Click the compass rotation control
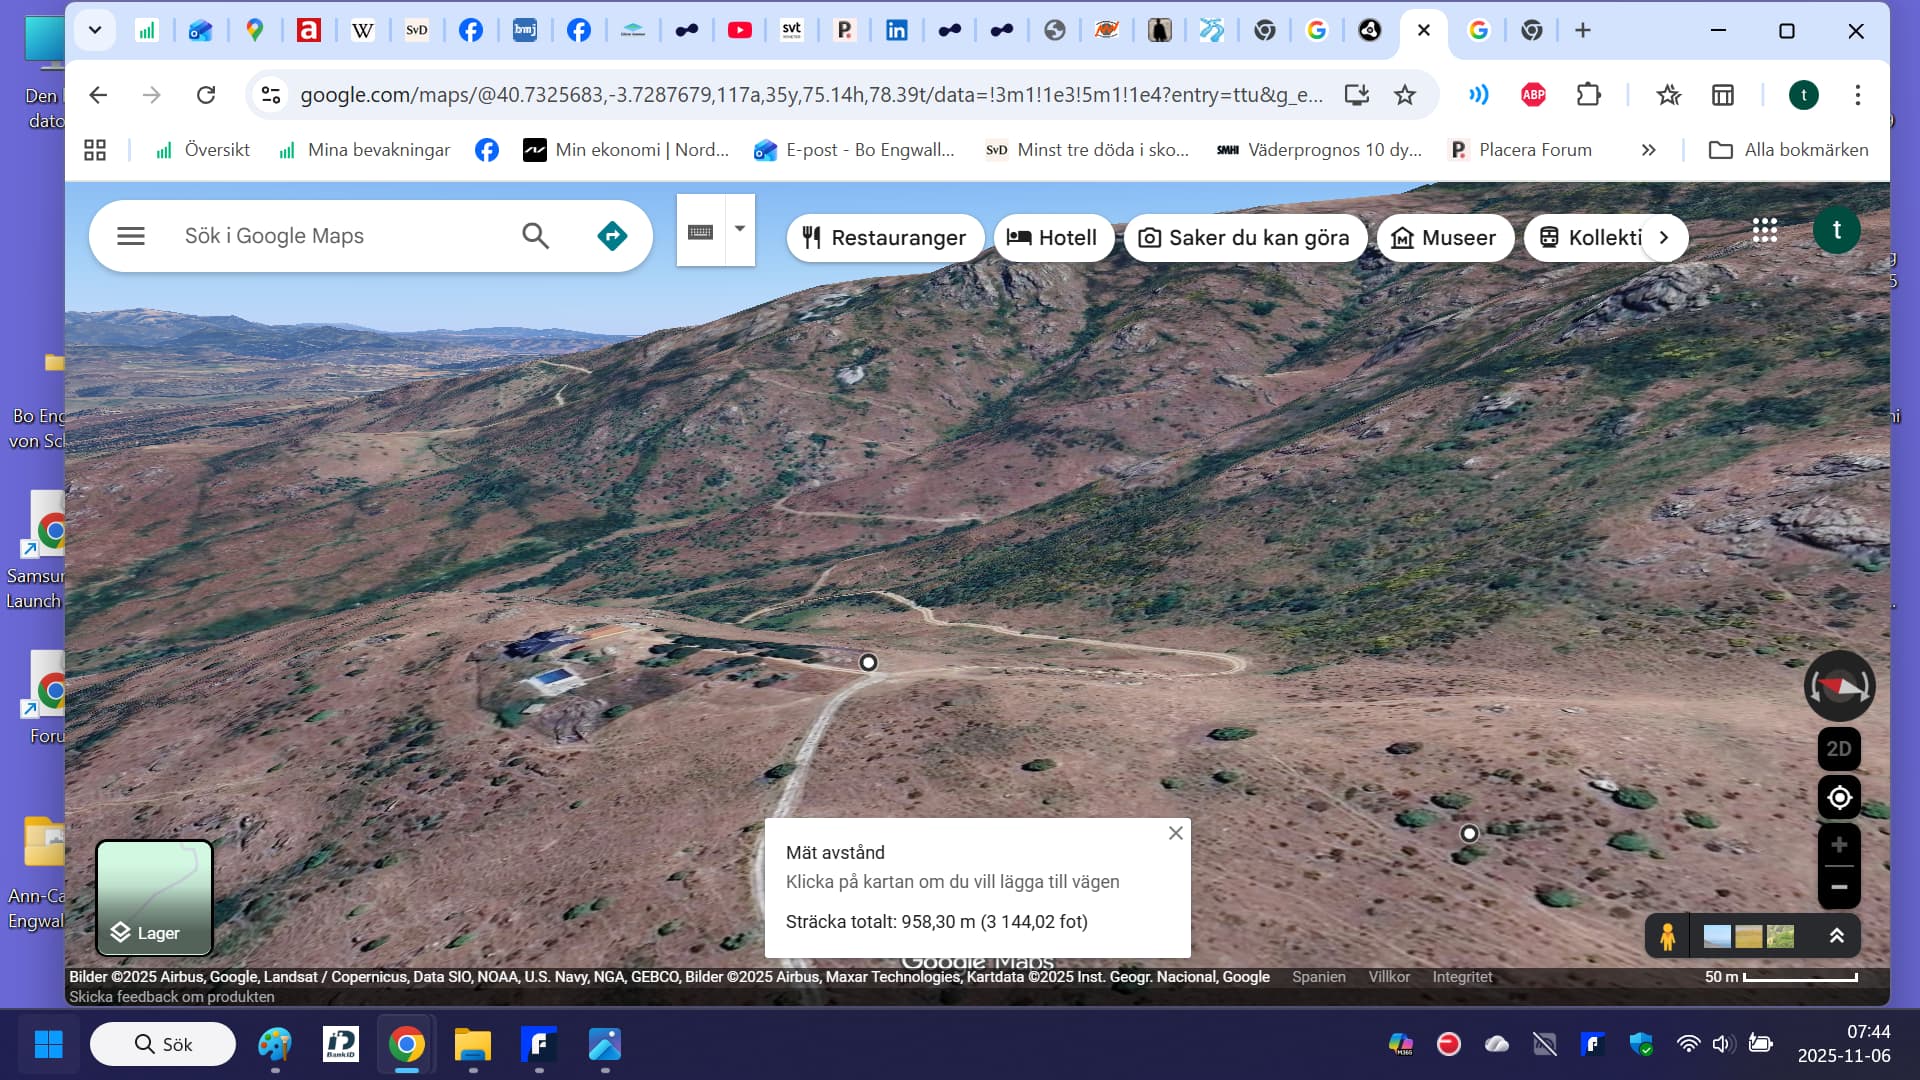Image resolution: width=1920 pixels, height=1080 pixels. [1838, 686]
